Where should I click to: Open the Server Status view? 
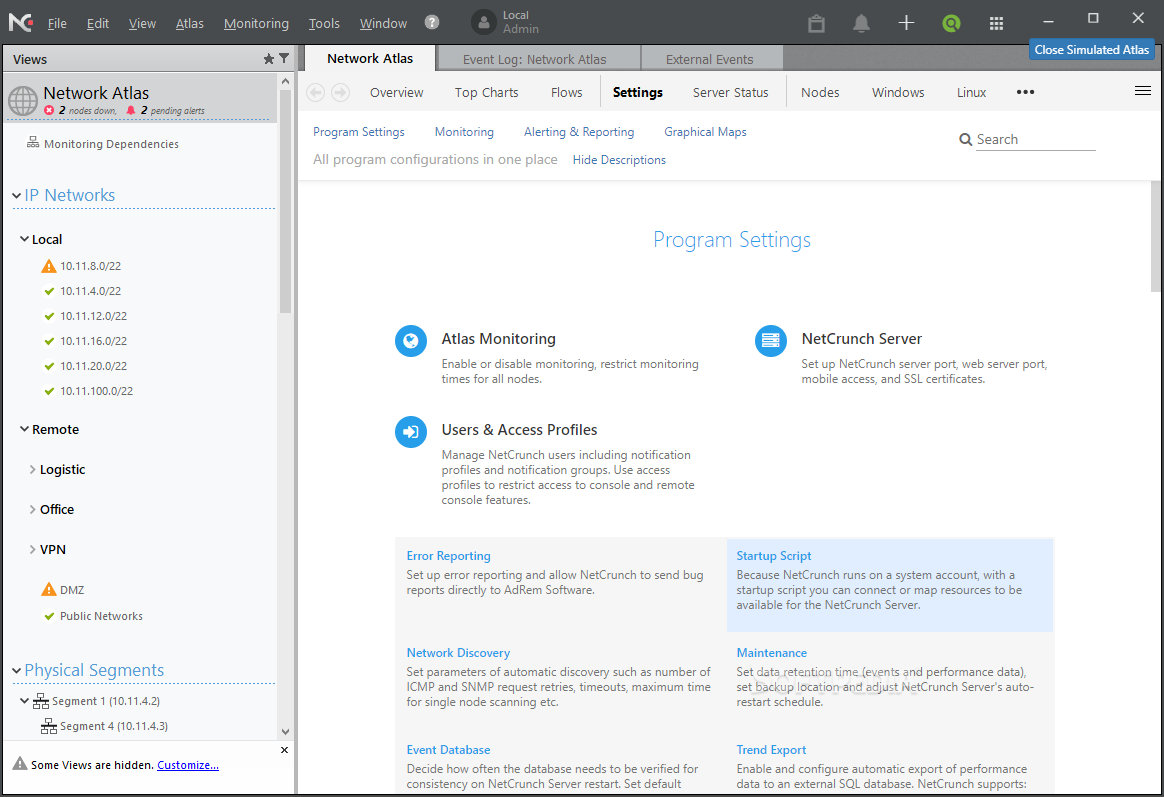point(730,92)
